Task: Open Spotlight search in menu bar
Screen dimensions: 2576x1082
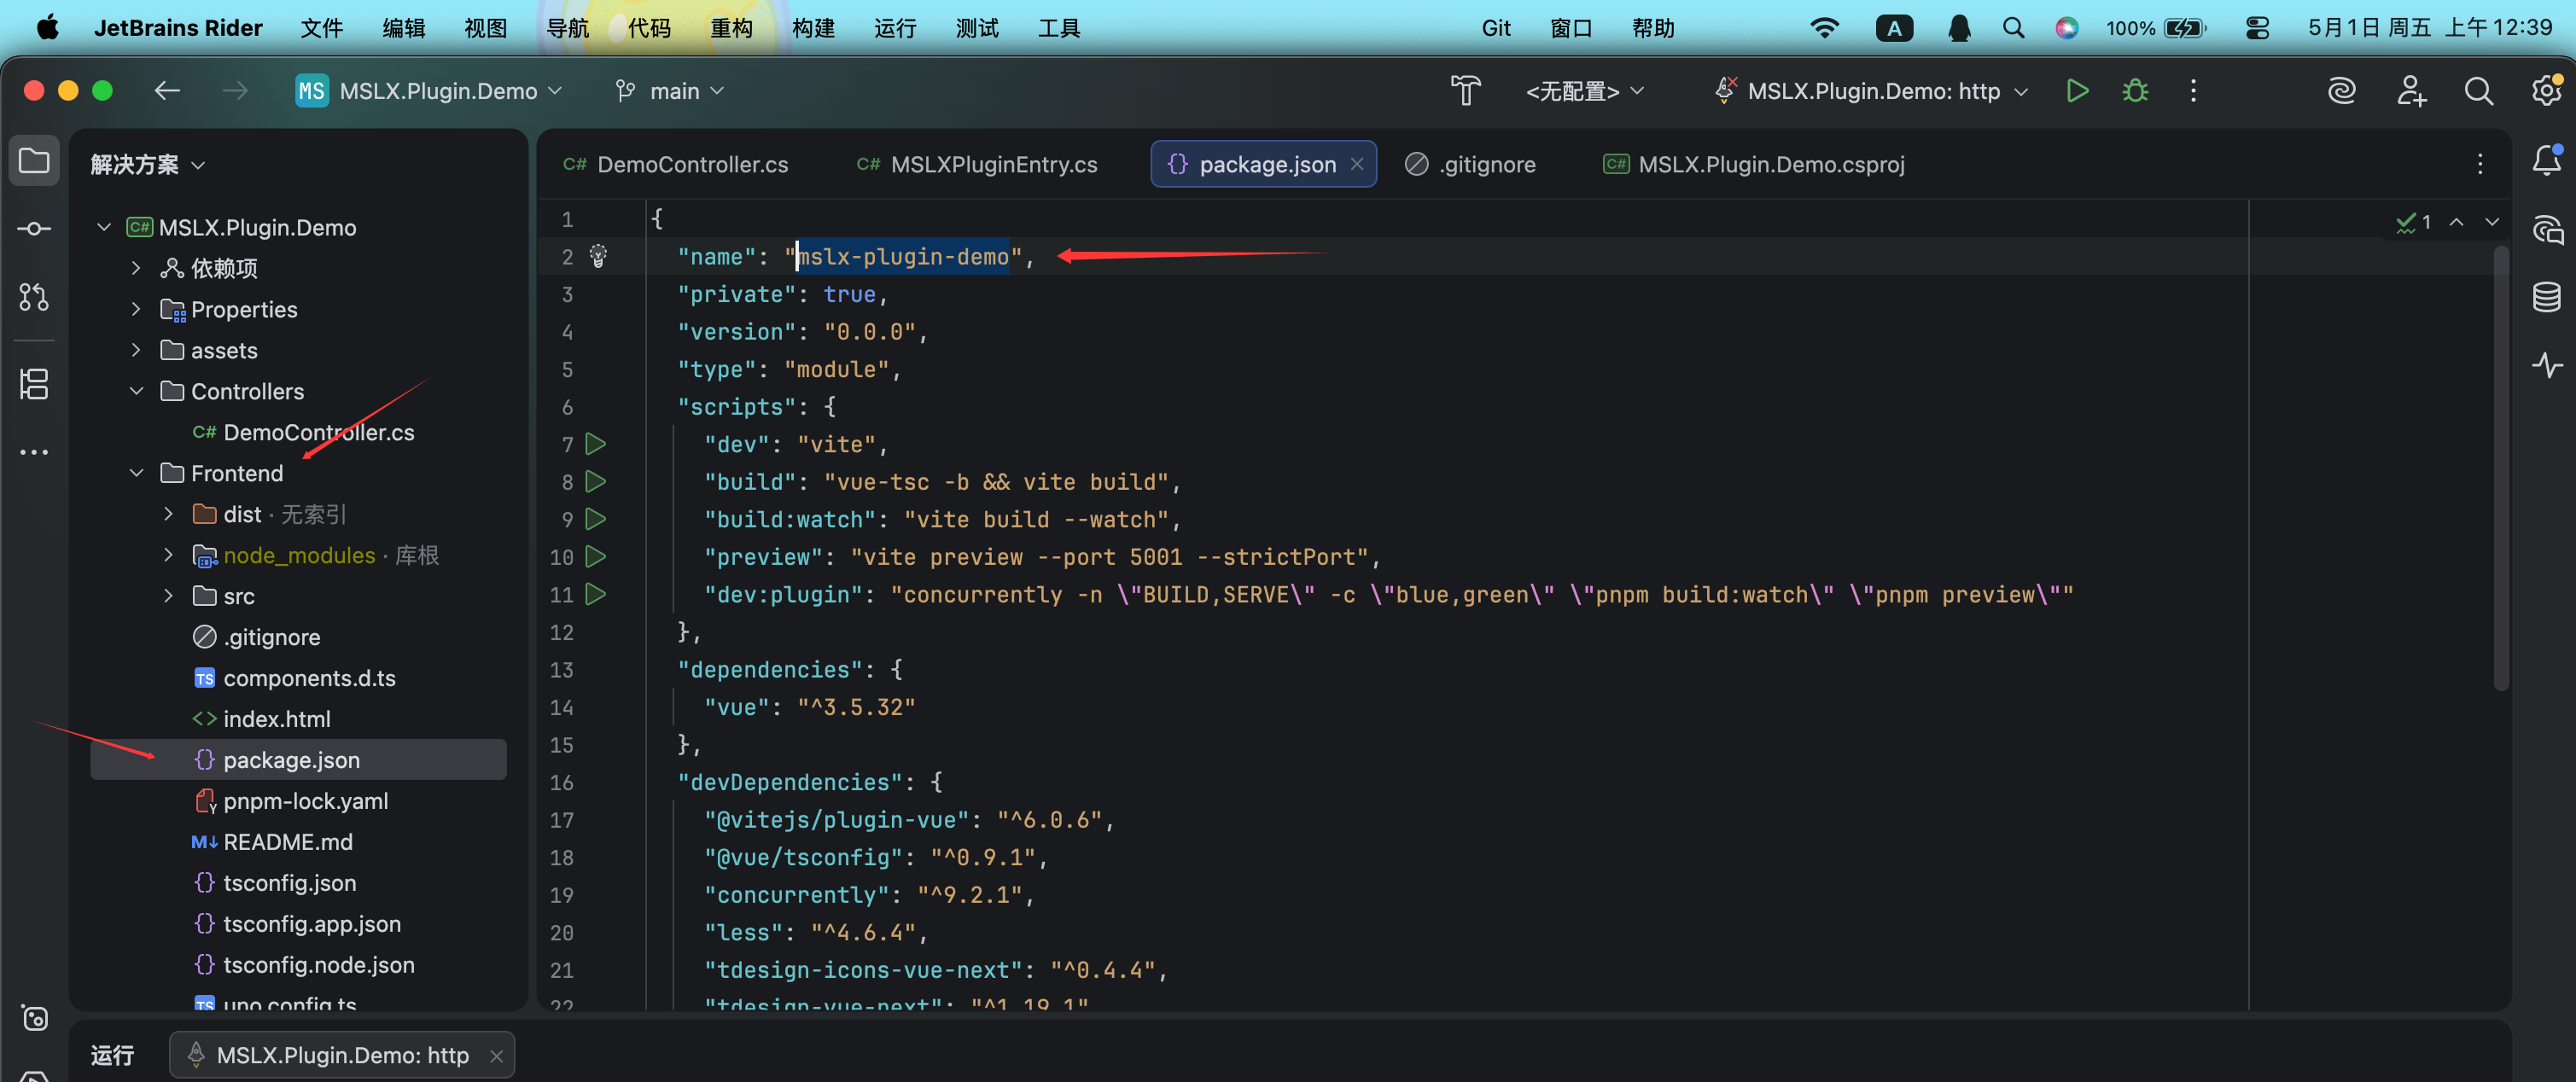Action: (x=2013, y=28)
